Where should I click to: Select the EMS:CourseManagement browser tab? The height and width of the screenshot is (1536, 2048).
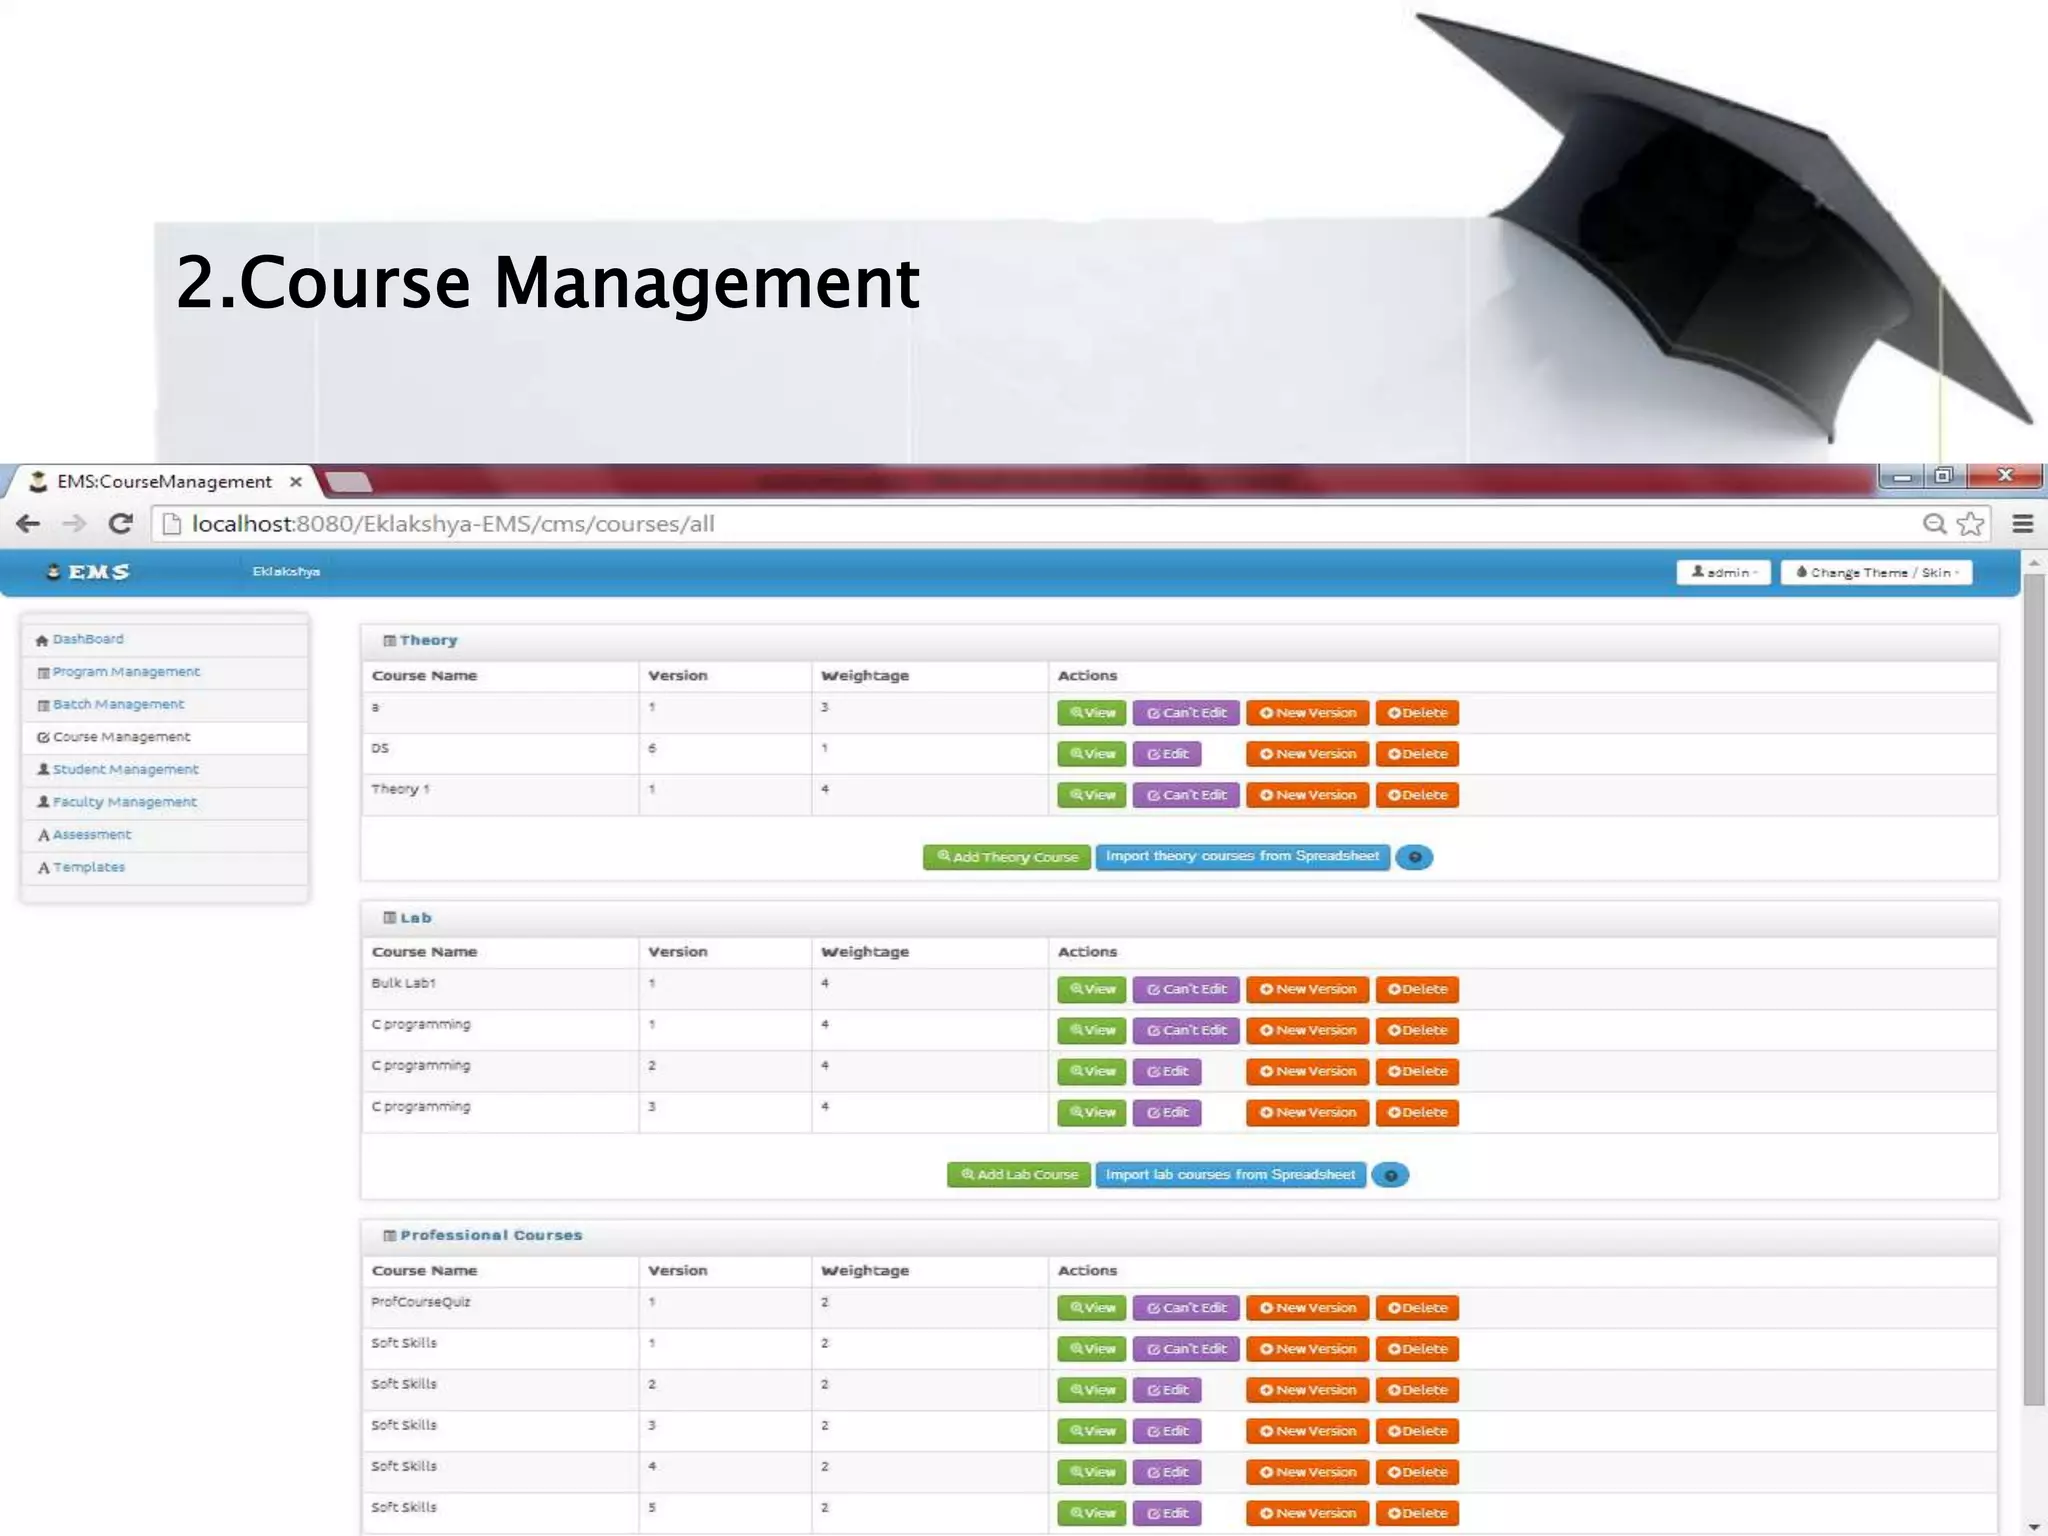pos(164,482)
